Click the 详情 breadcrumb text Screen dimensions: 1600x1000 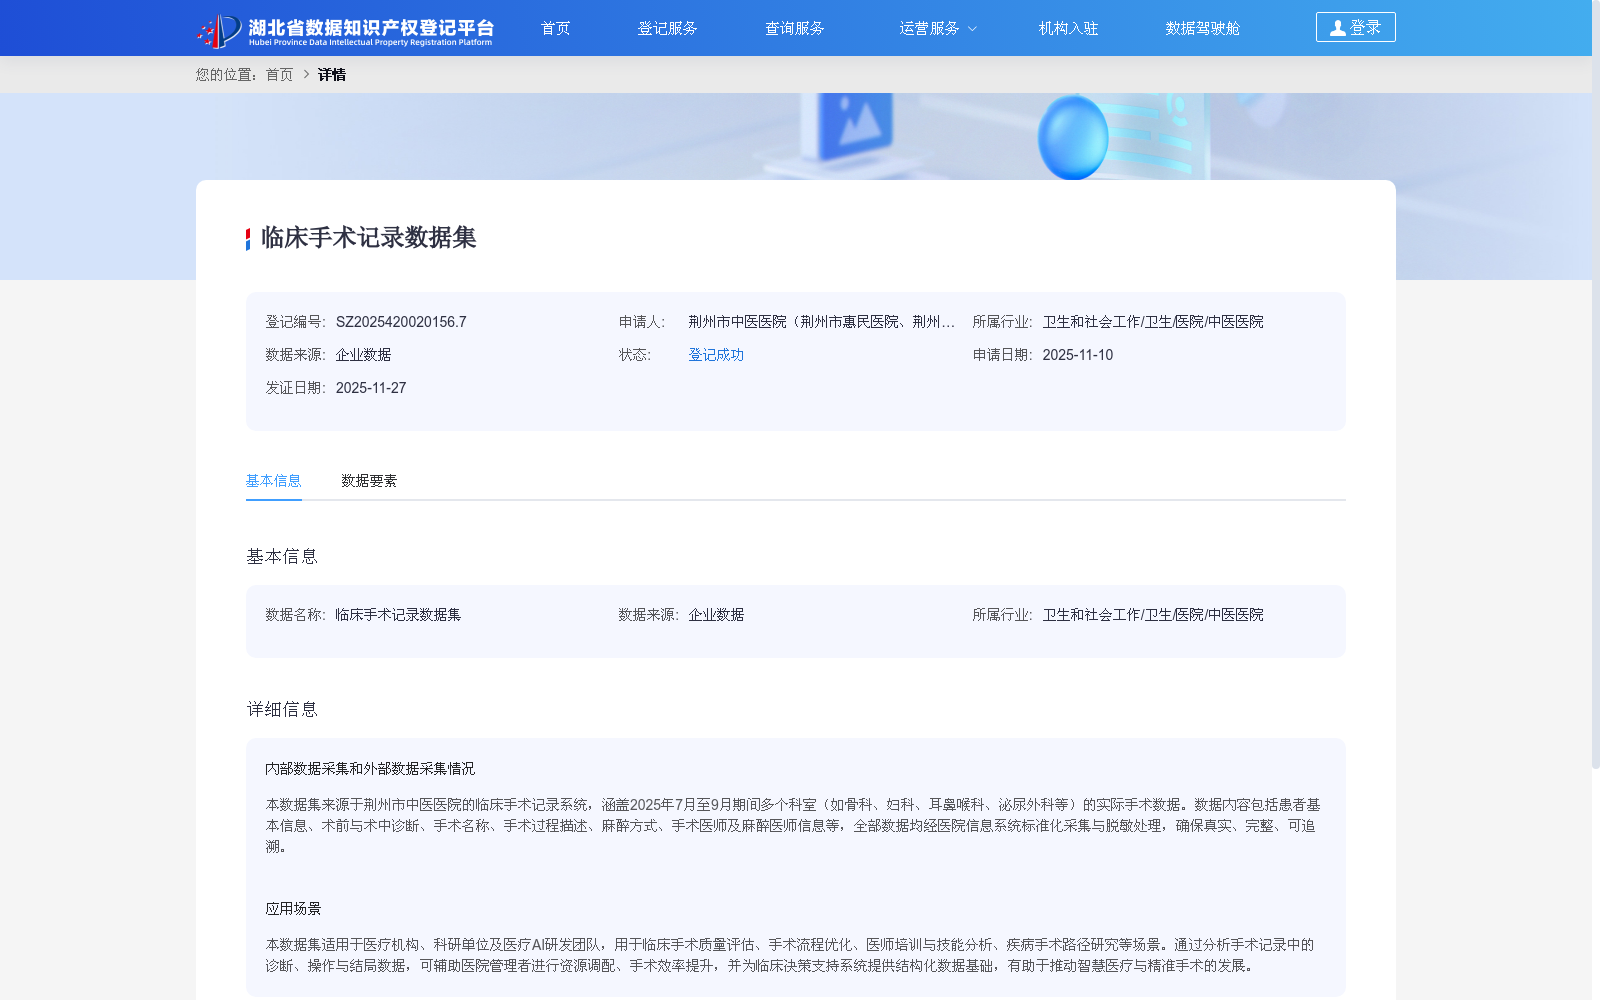332,75
